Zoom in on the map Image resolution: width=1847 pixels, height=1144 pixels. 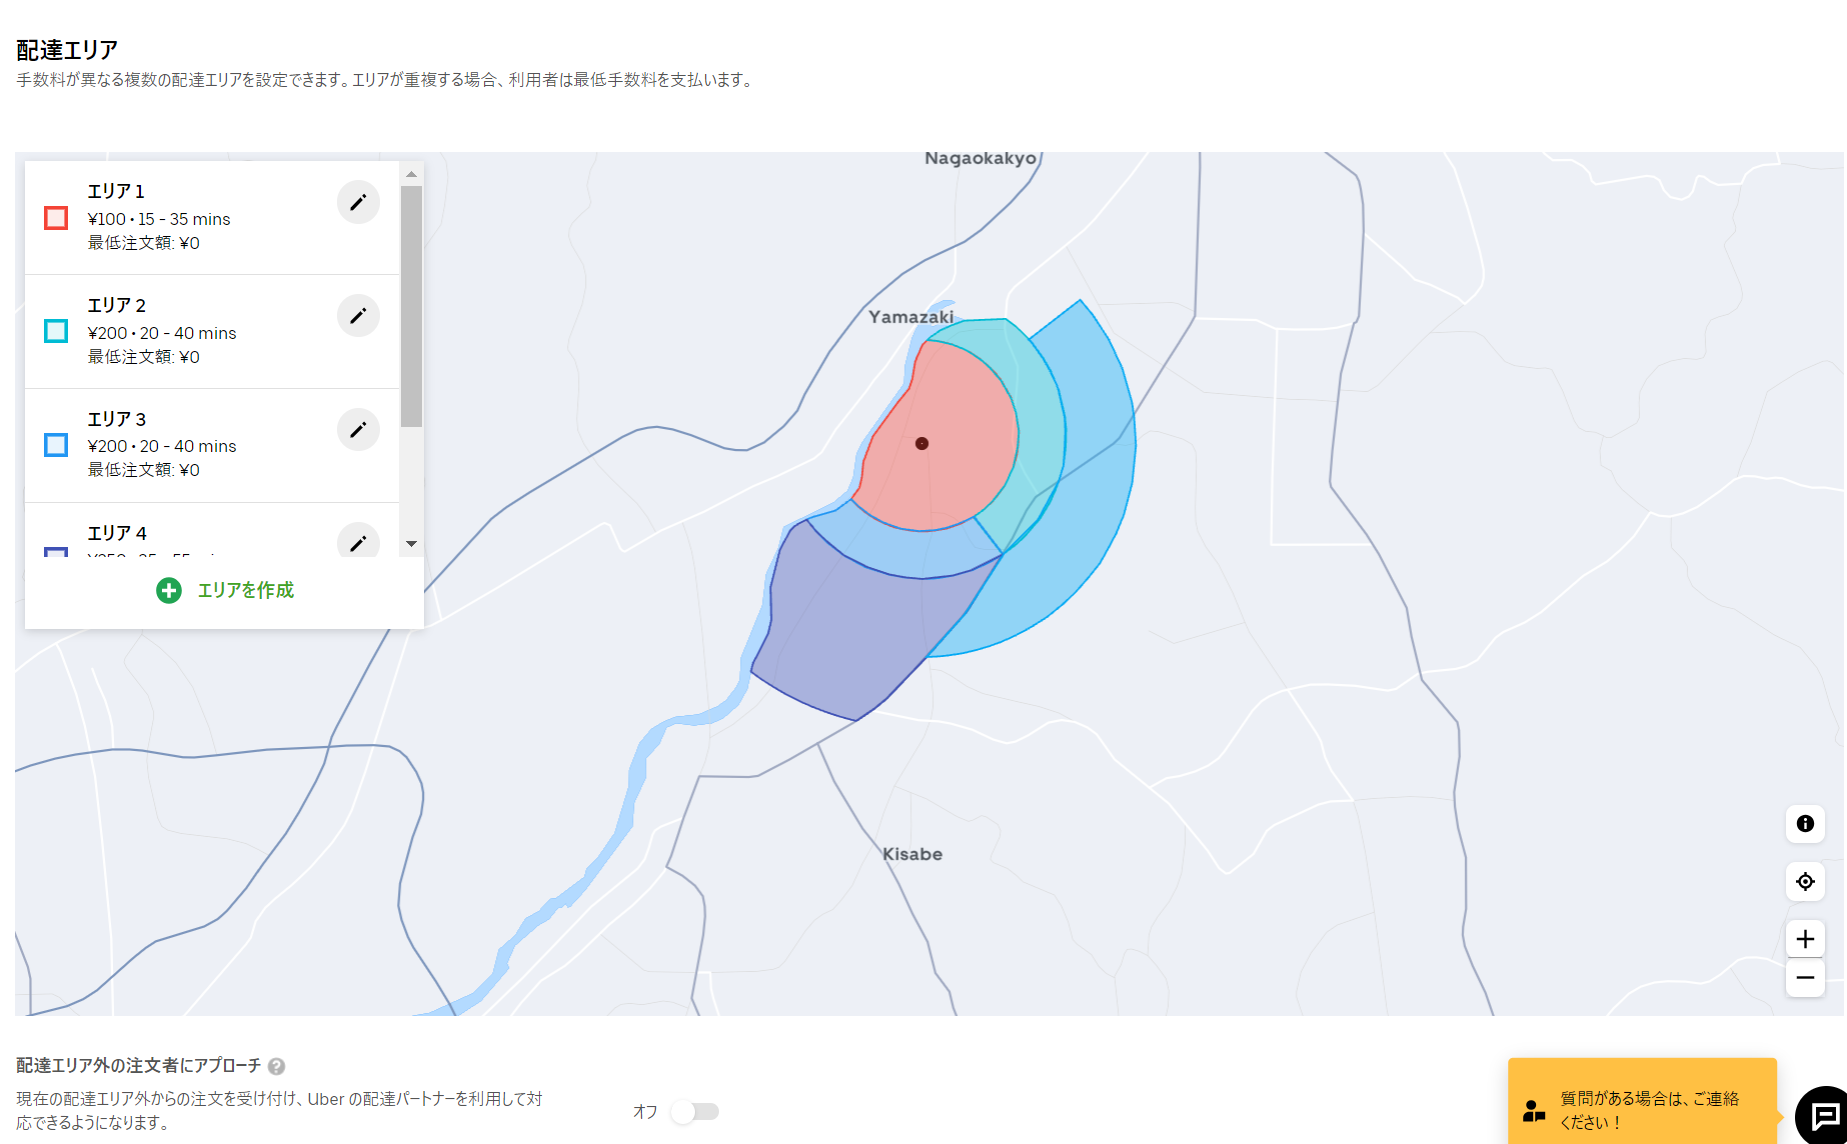coord(1805,939)
